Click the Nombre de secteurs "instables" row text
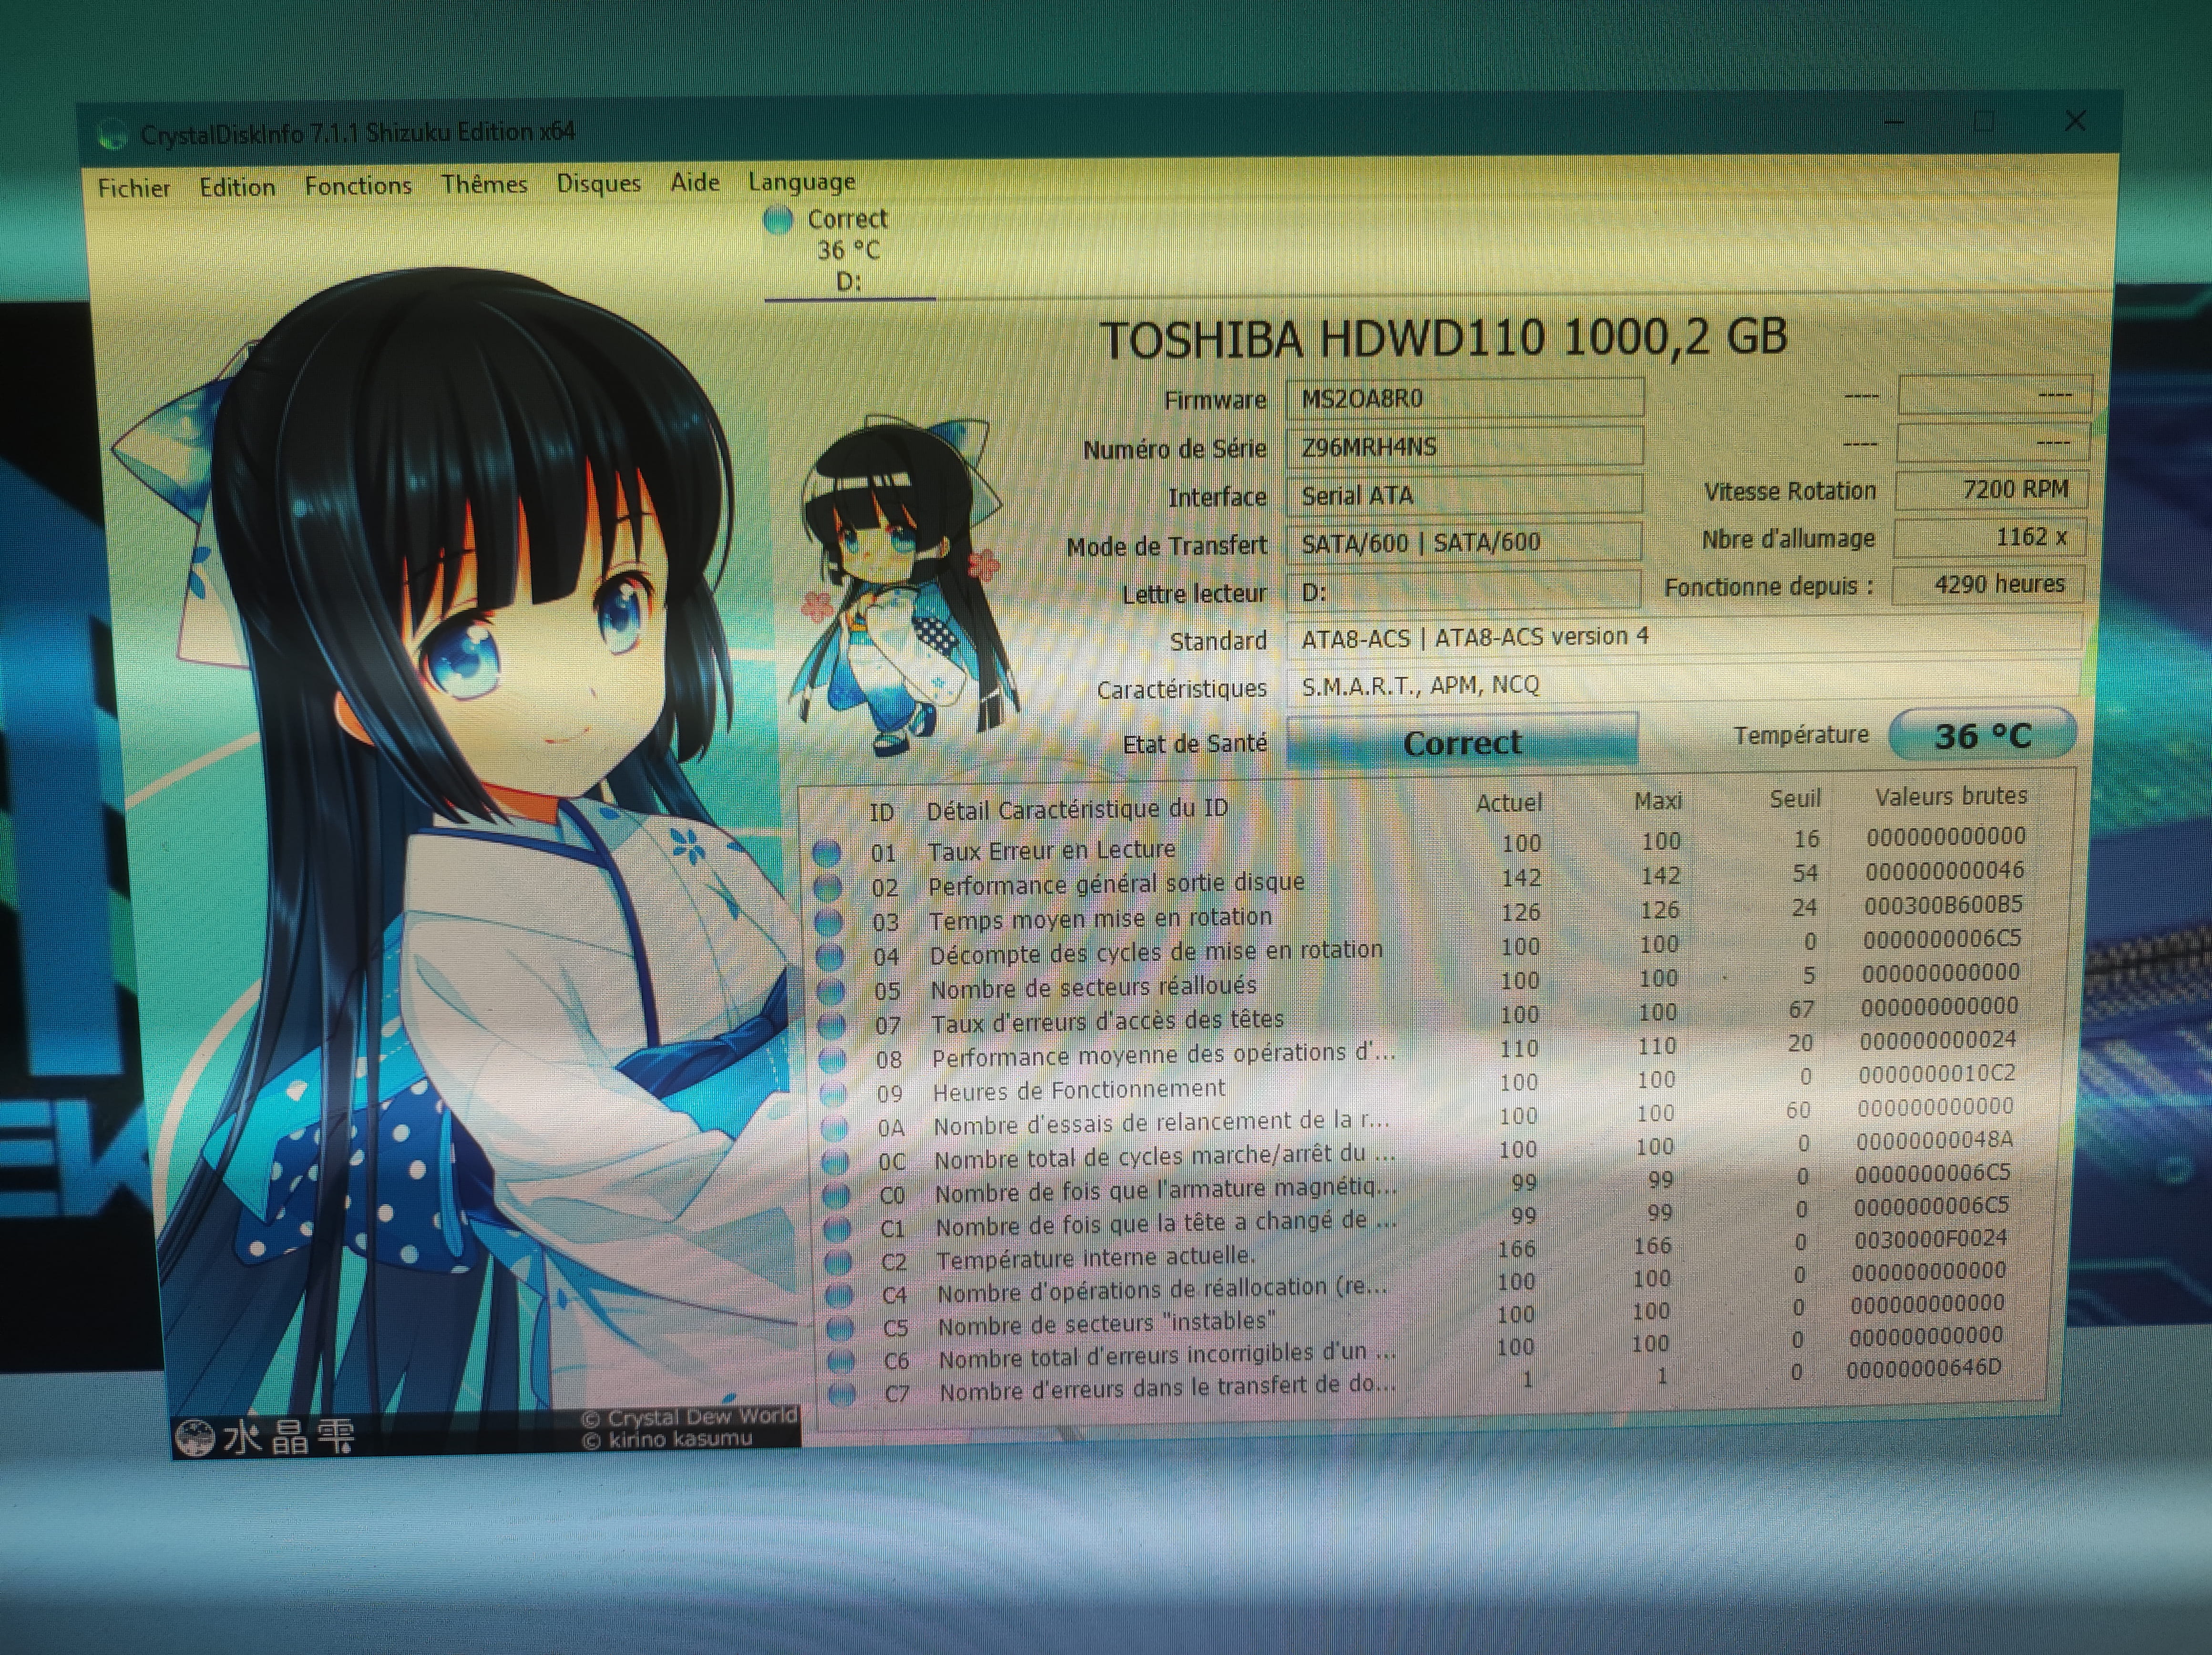 (x=1106, y=1323)
